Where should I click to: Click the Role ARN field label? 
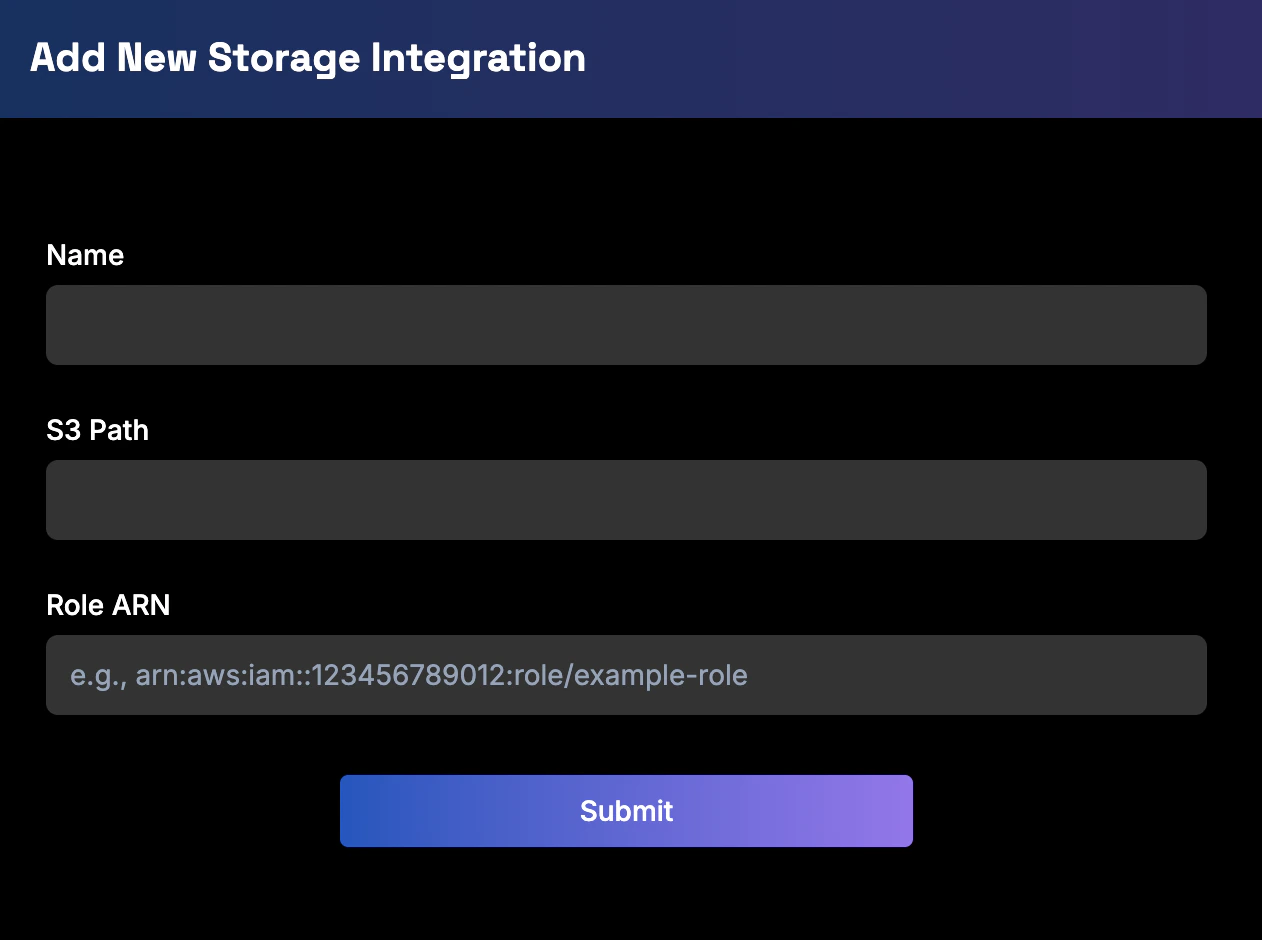[108, 605]
